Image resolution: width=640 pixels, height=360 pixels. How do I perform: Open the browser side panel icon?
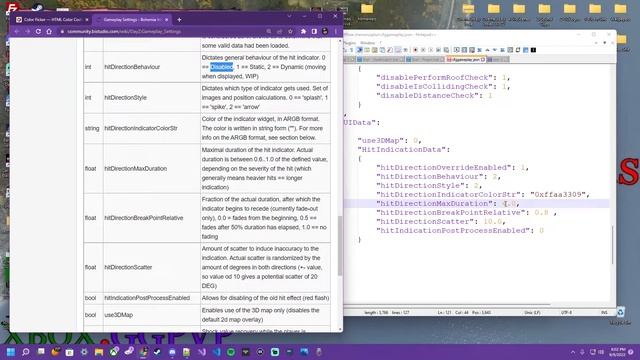click(x=314, y=31)
